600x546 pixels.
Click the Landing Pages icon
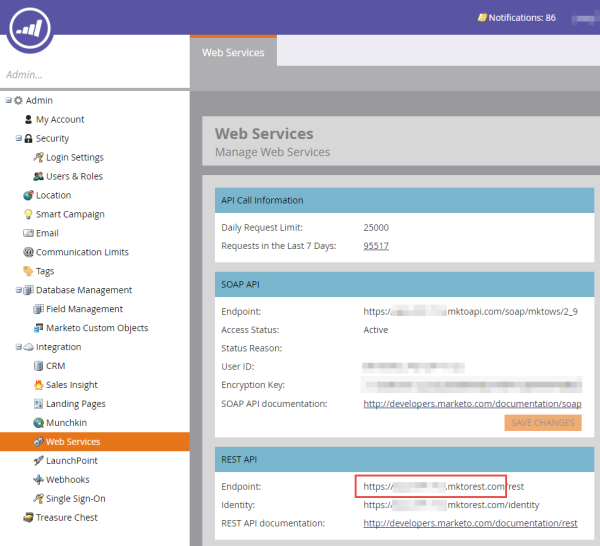click(x=38, y=404)
